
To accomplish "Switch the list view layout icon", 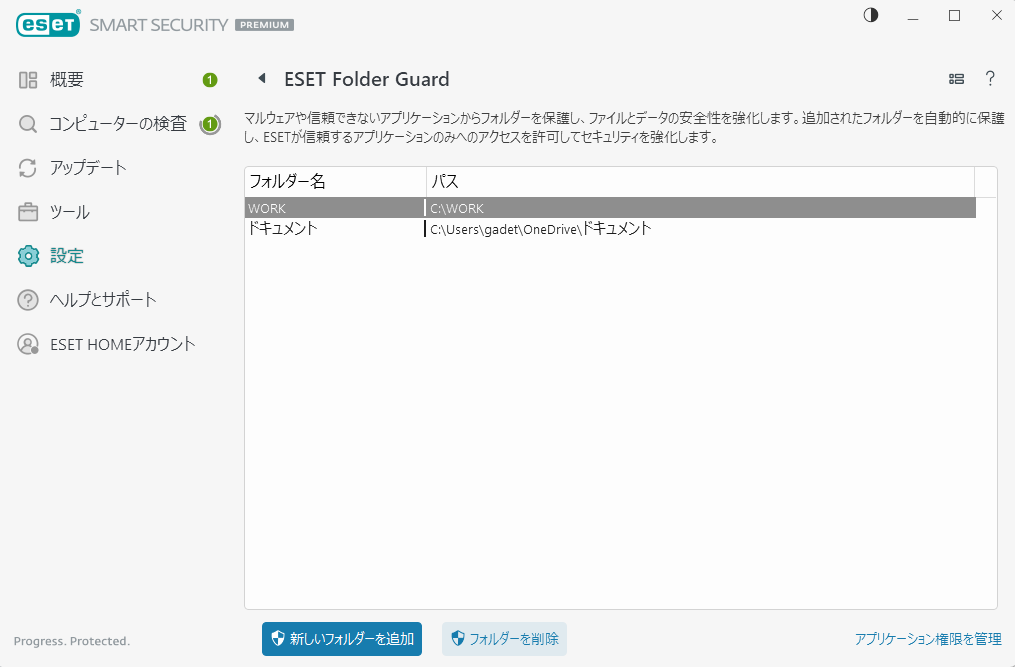I will tap(956, 79).
